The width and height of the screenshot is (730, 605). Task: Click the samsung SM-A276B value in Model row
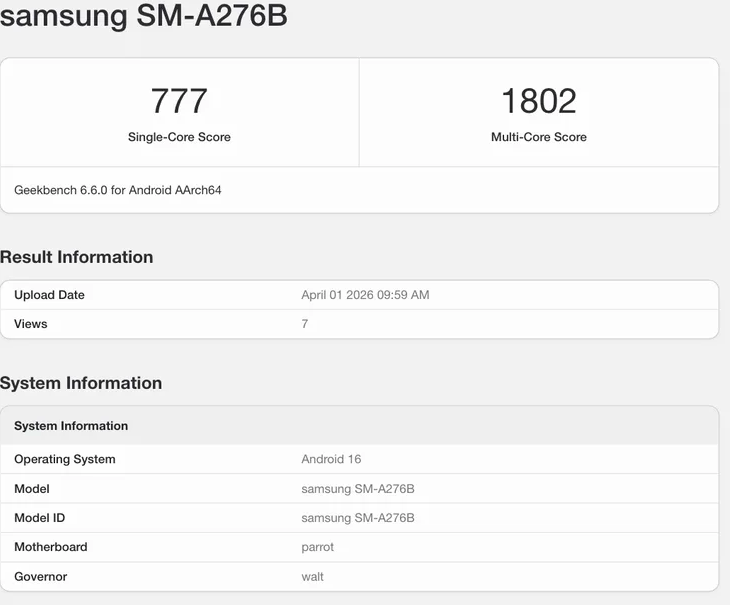pyautogui.click(x=357, y=489)
